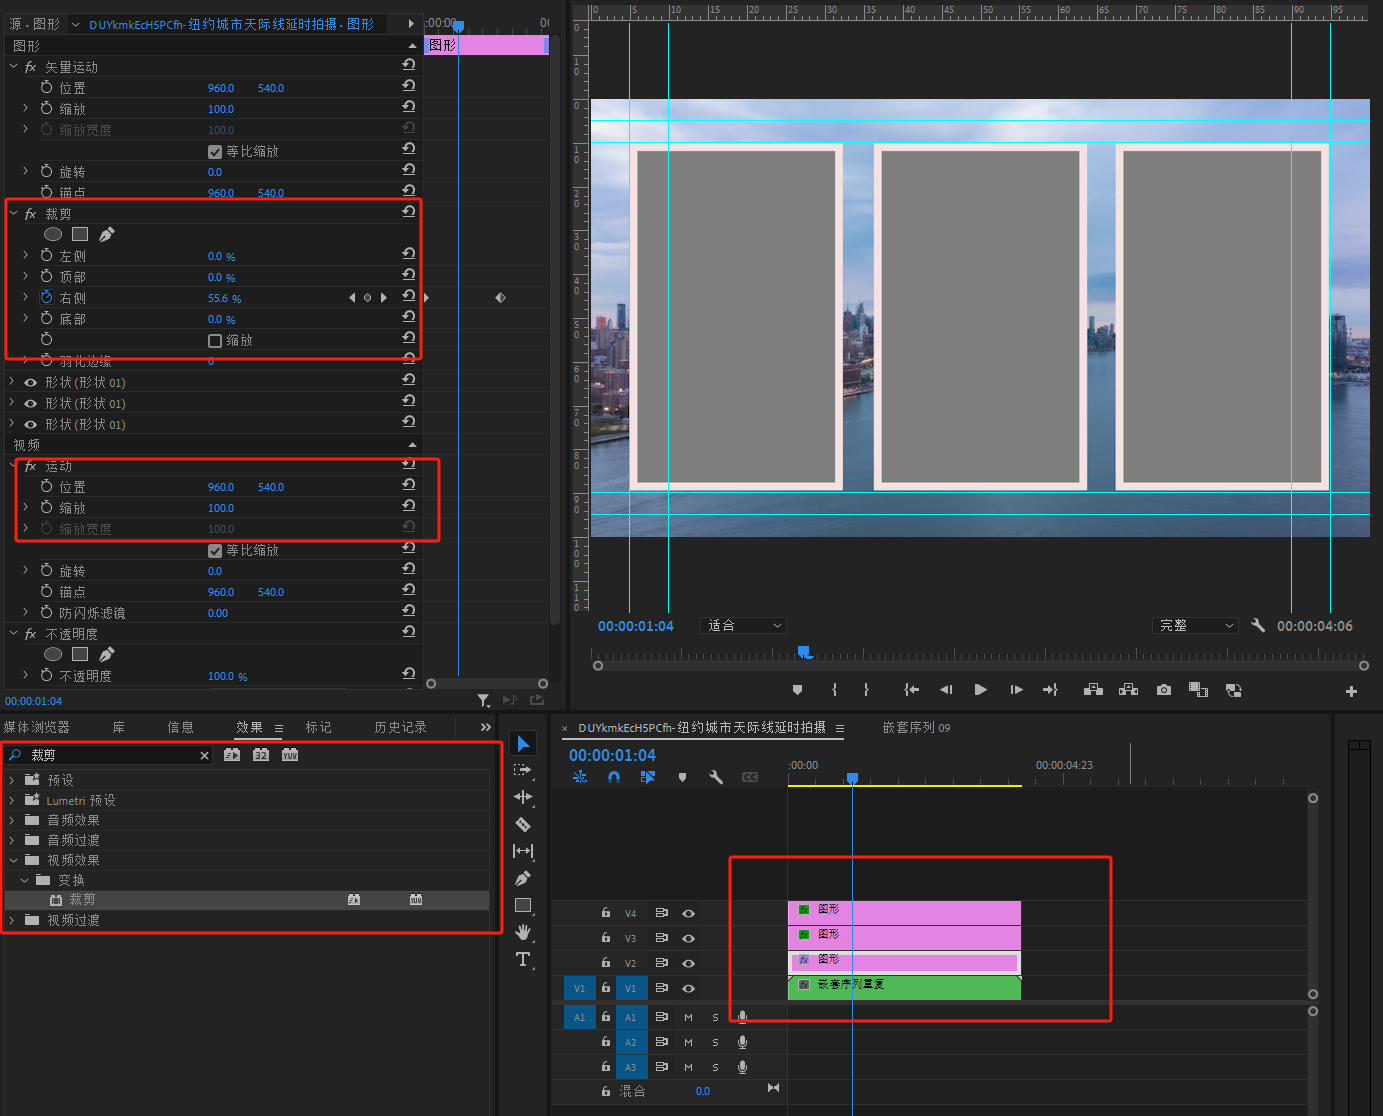This screenshot has width=1383, height=1116.
Task: Expand the Lumetri 预设 folder
Action: point(12,800)
